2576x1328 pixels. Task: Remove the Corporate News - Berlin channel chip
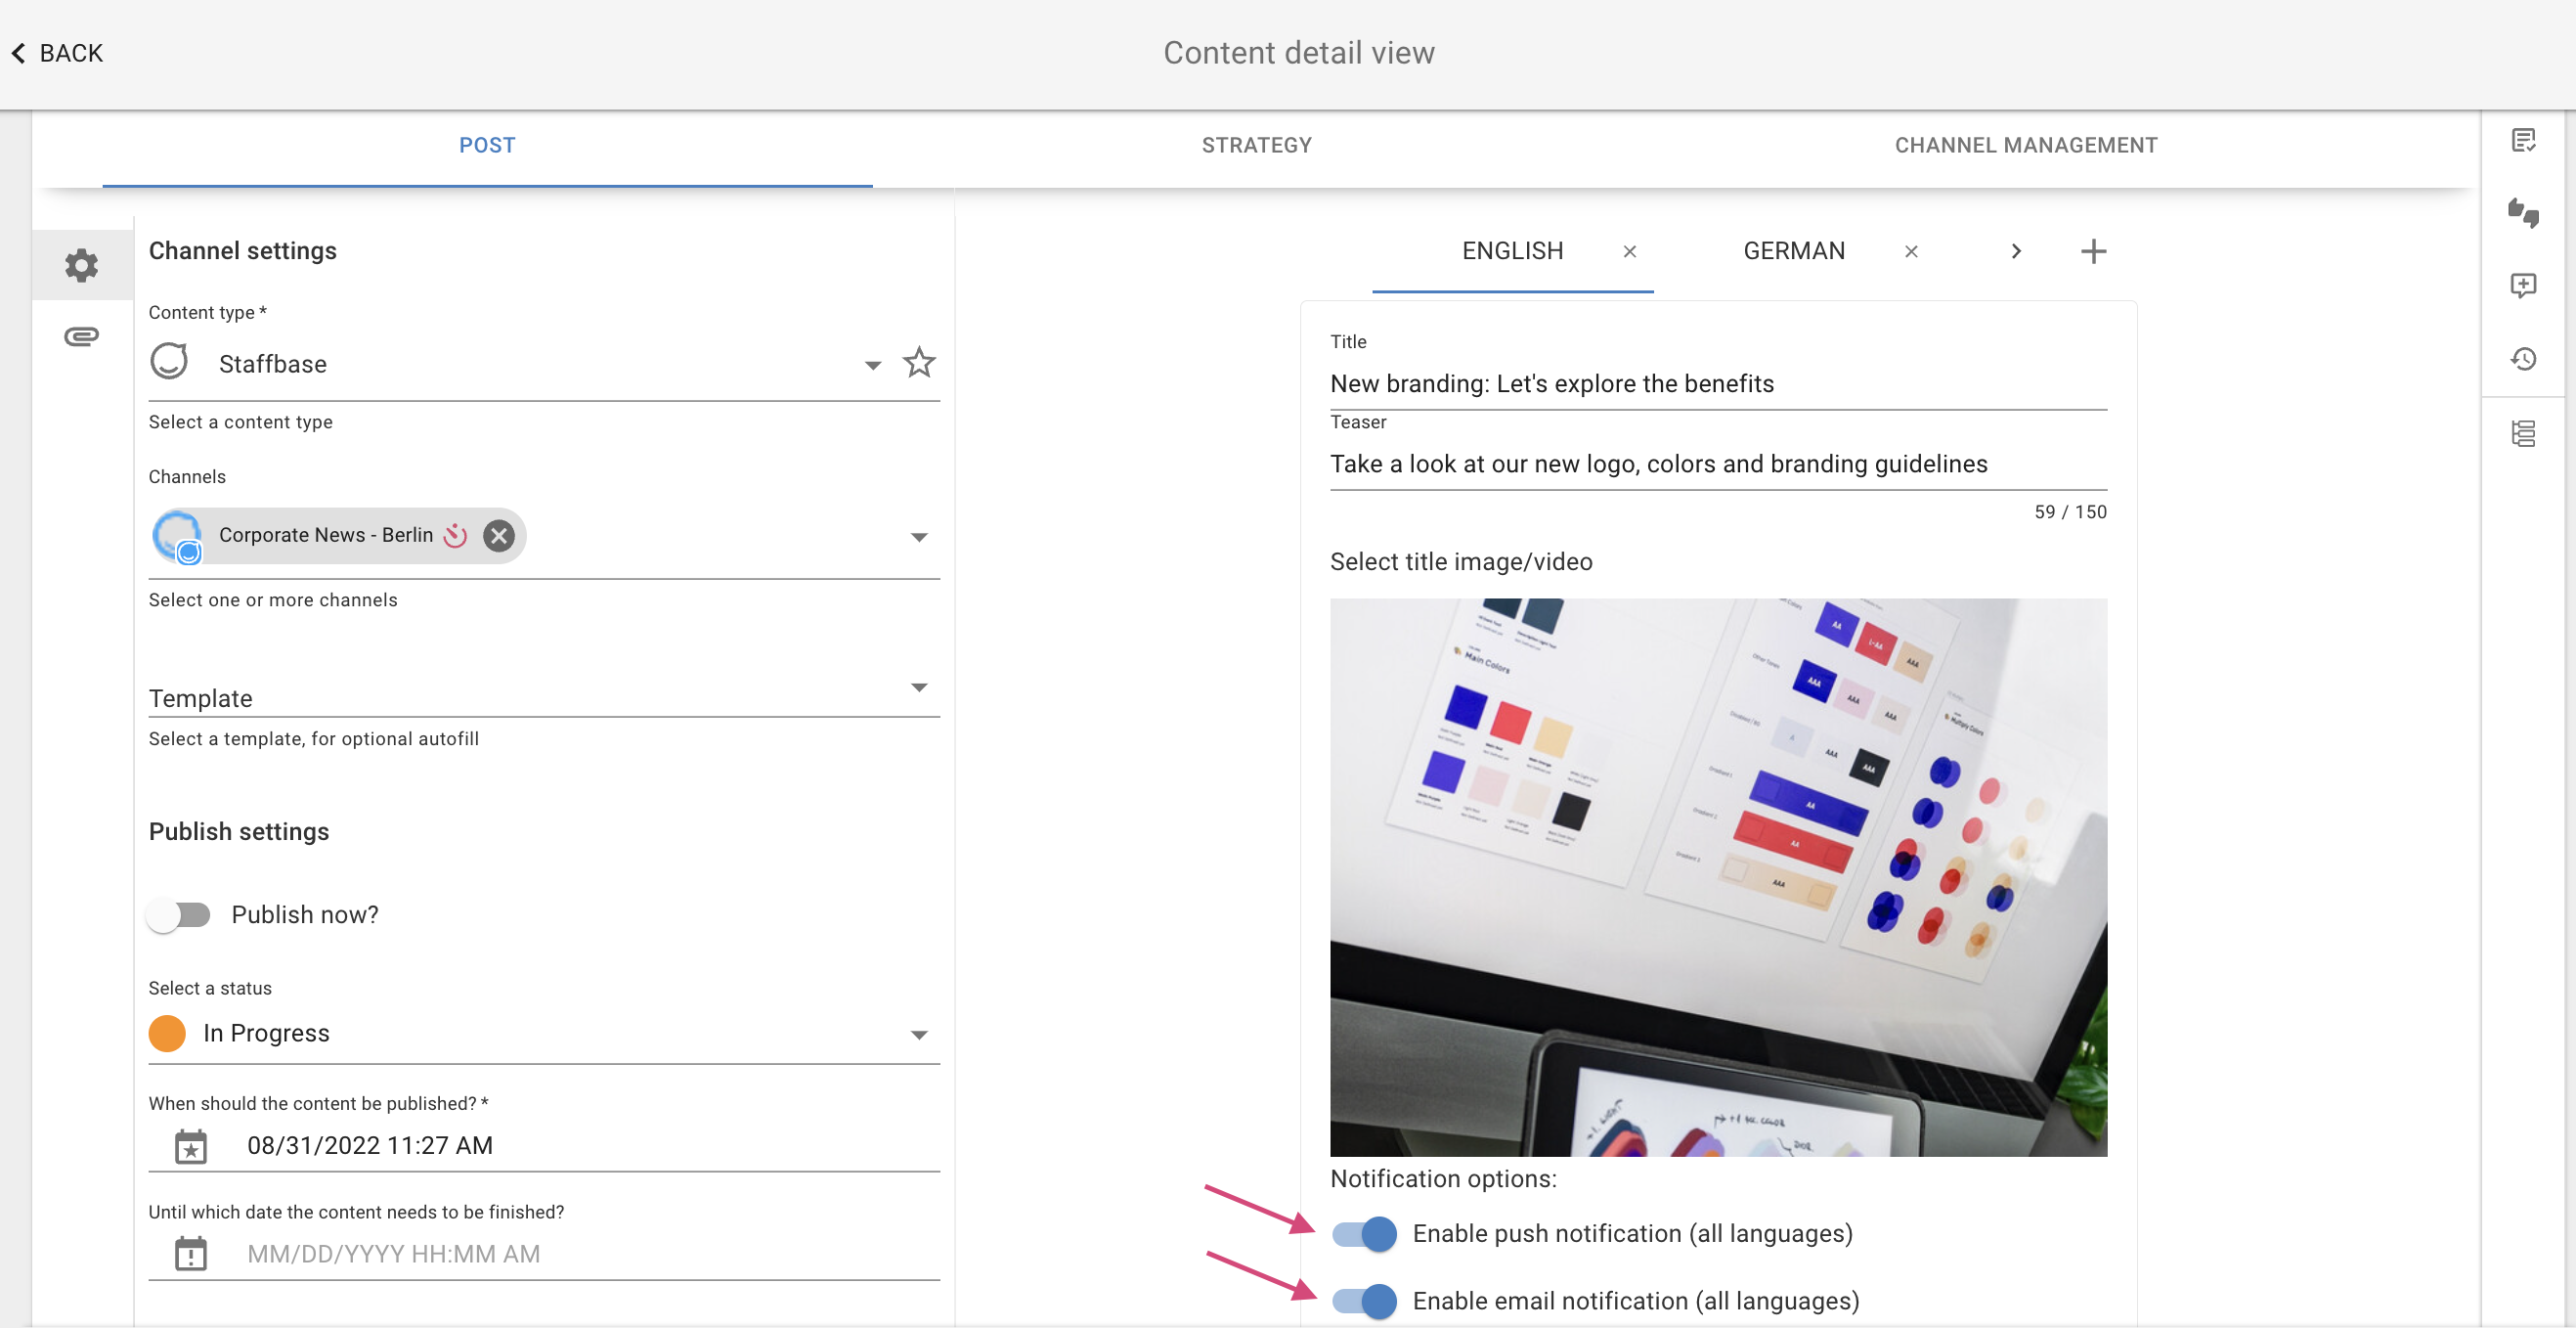pyautogui.click(x=499, y=536)
